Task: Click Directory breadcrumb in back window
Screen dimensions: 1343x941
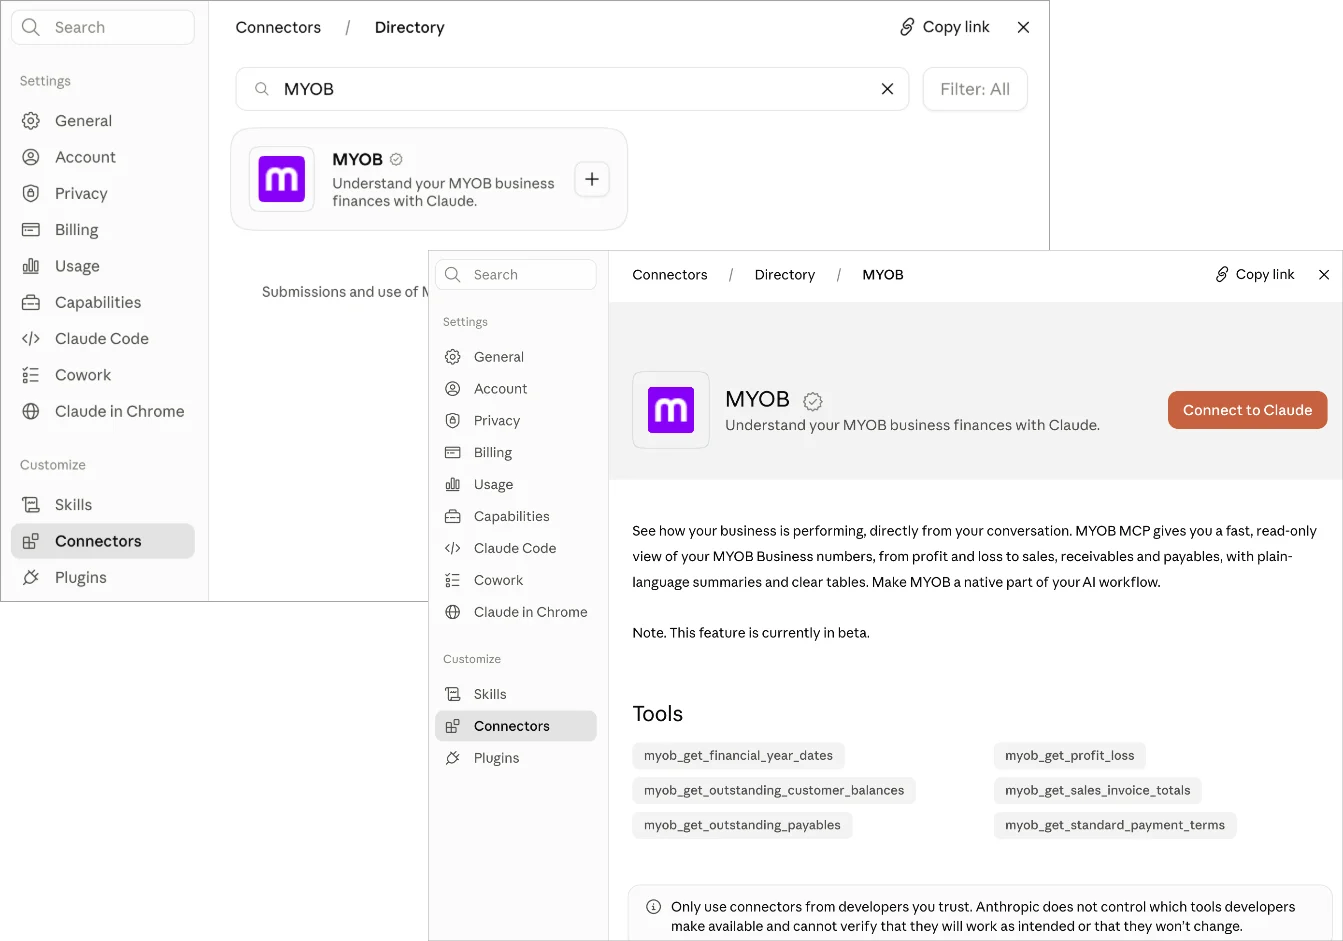Action: [x=409, y=27]
